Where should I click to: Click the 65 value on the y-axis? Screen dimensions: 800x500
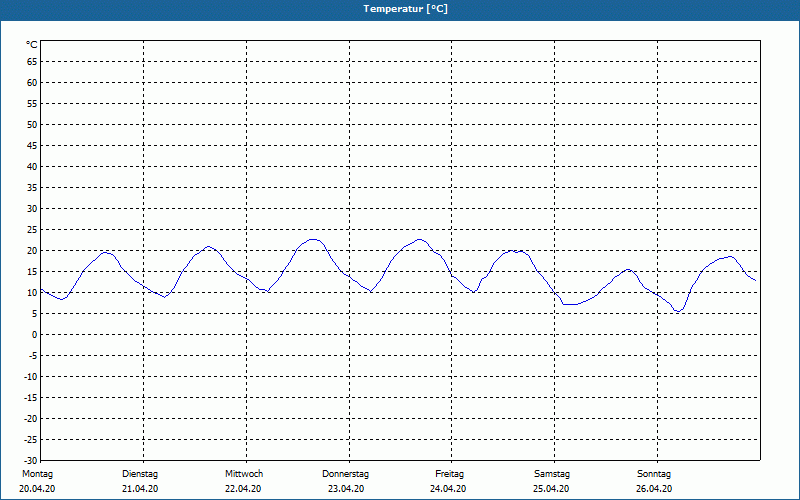[x=31, y=62]
